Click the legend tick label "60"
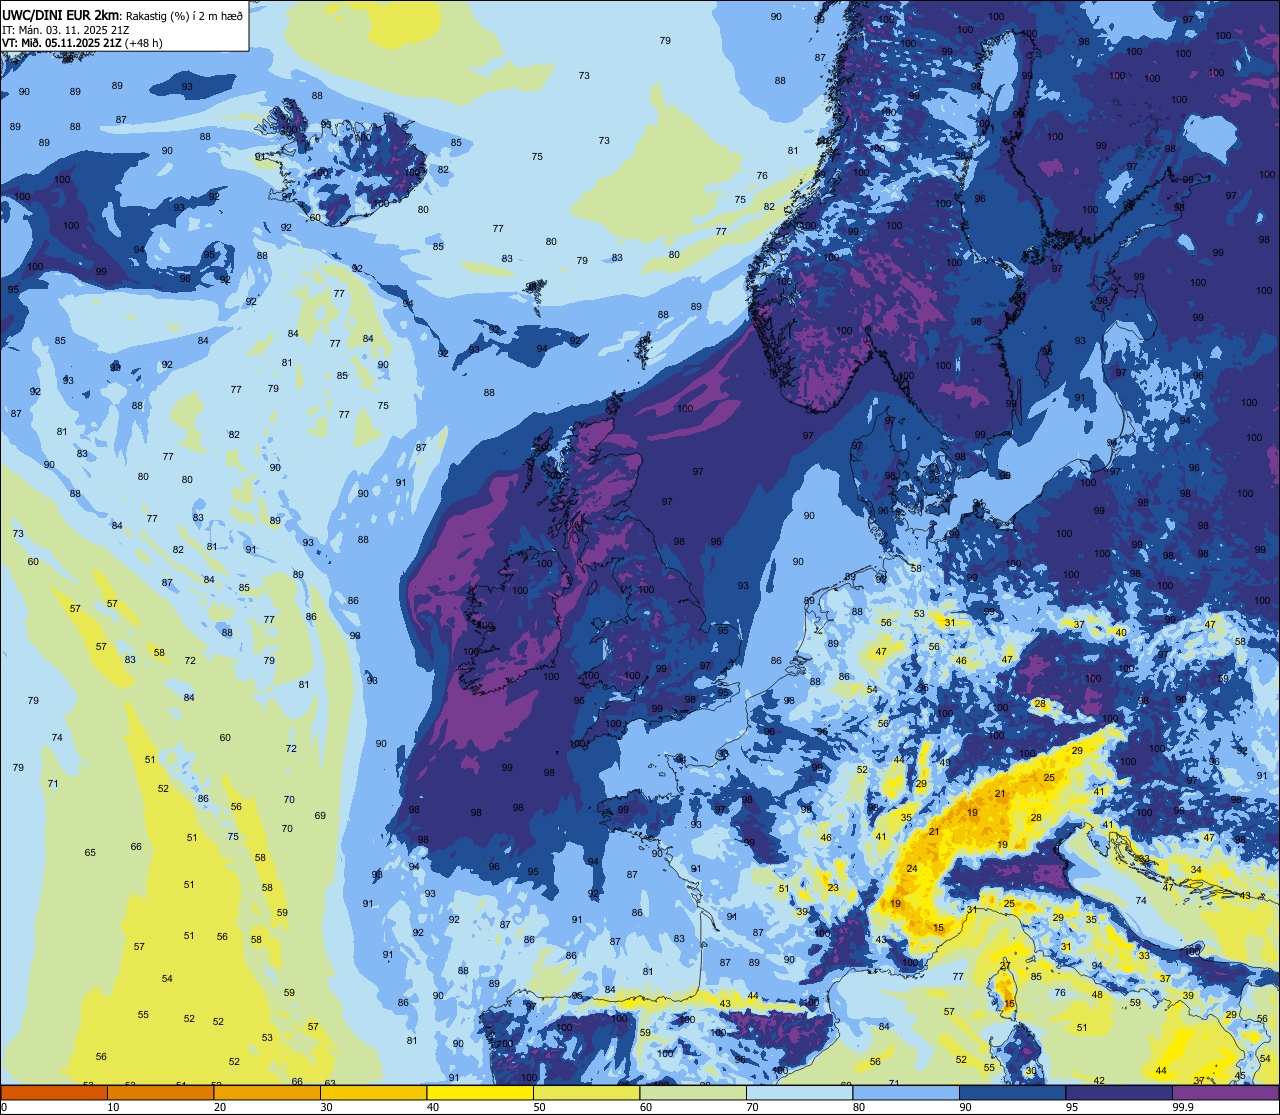This screenshot has width=1280, height=1115. (x=646, y=1107)
